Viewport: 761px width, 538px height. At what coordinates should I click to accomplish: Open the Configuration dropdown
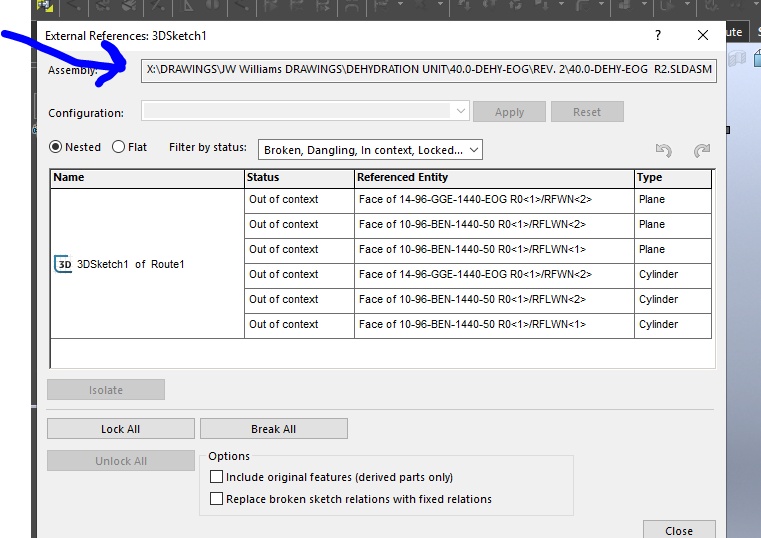click(305, 111)
